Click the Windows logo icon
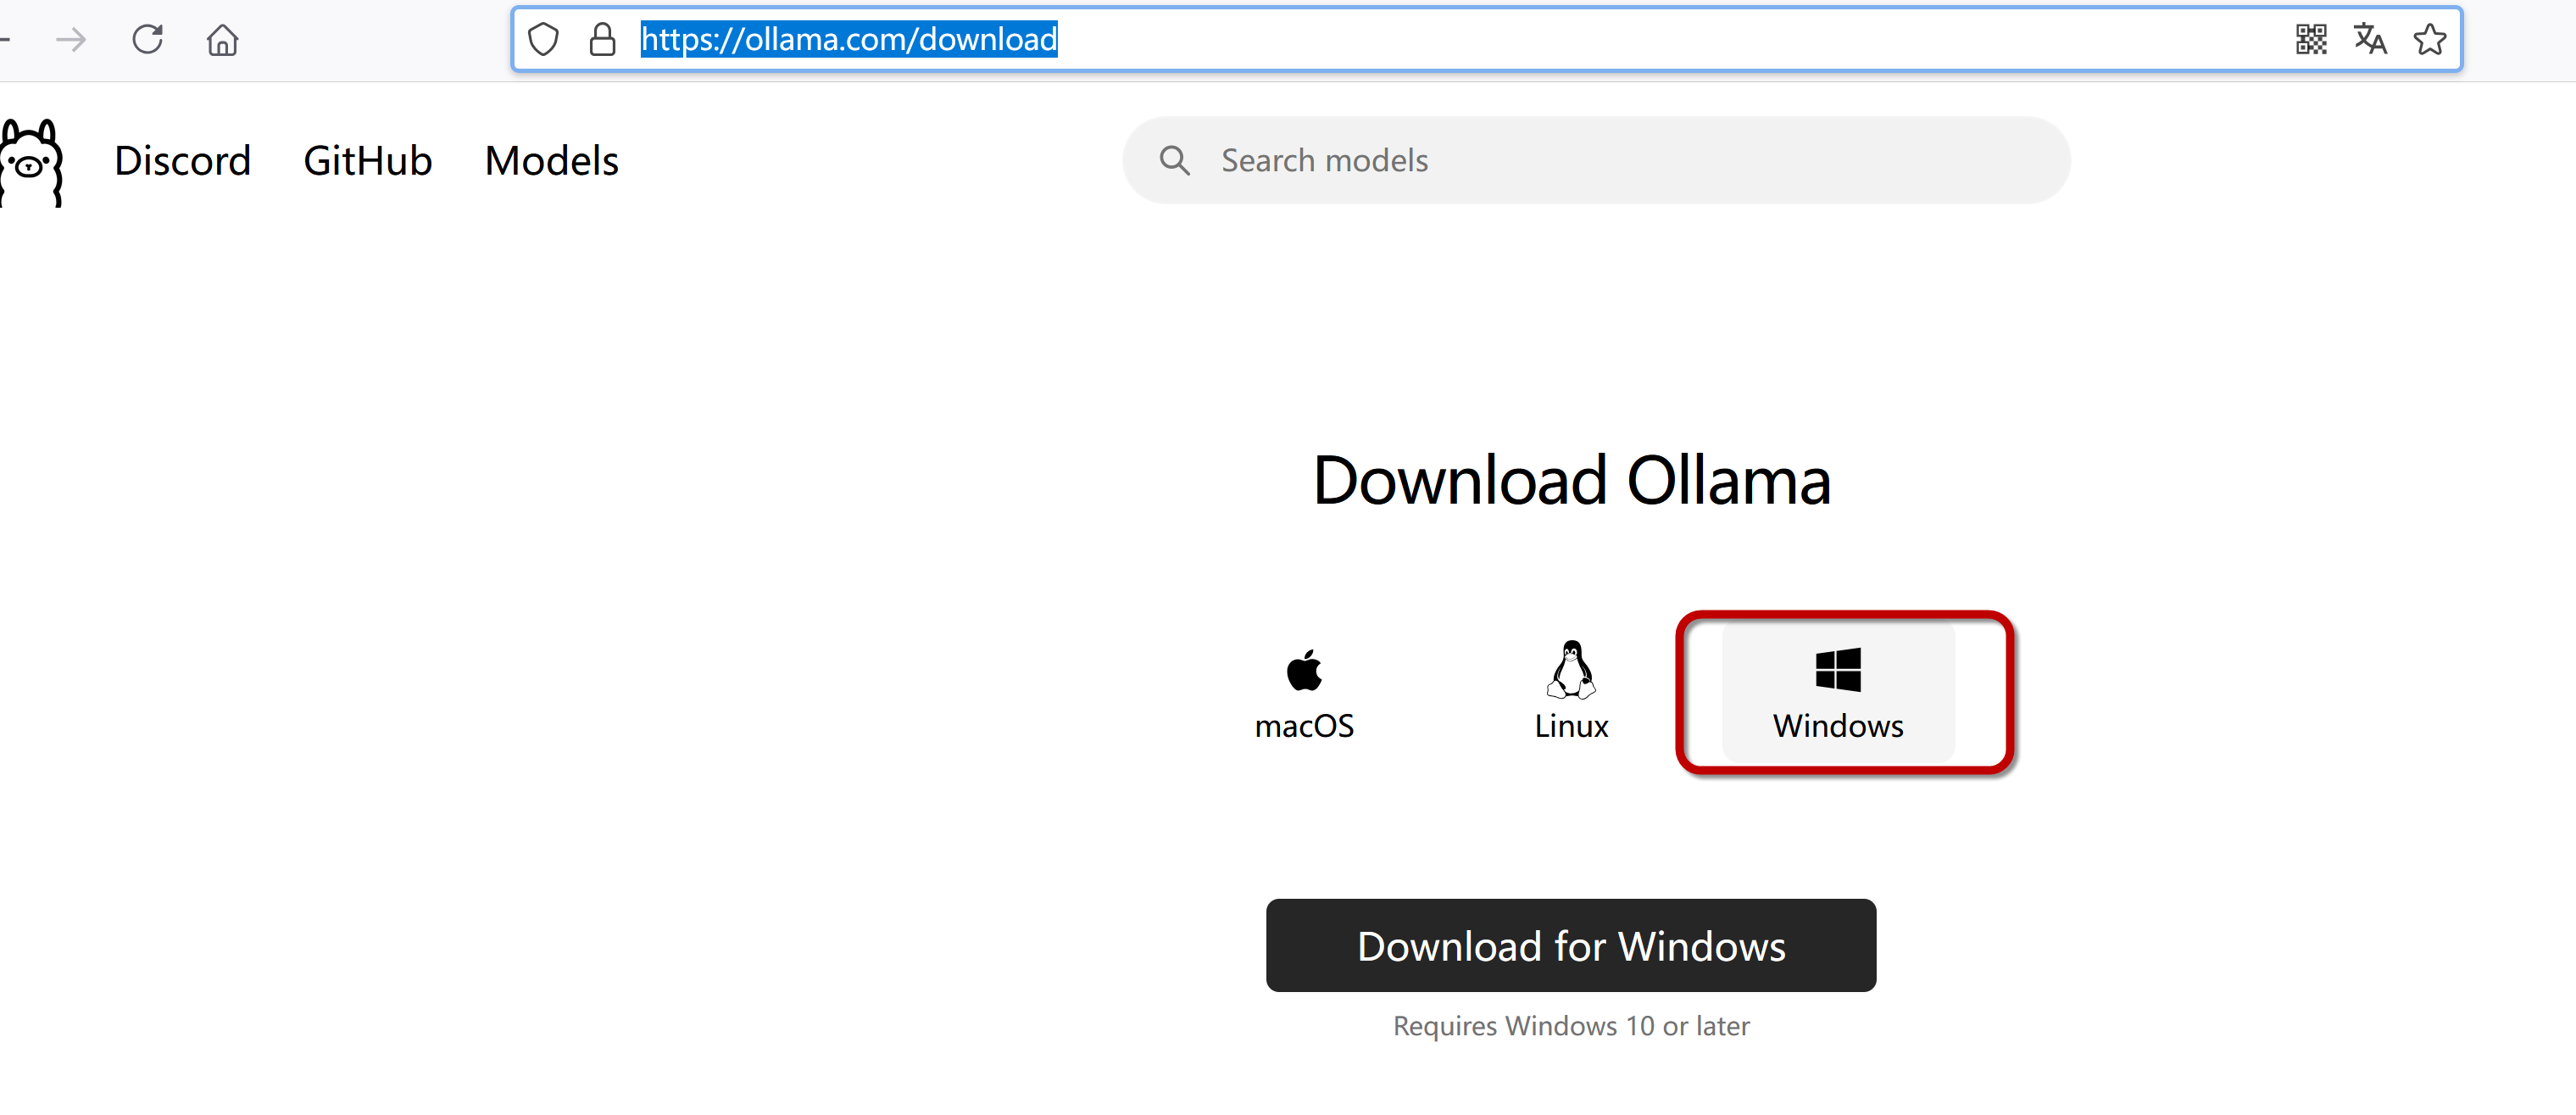Screen dimensions: 2576x1115 pos(1838,670)
